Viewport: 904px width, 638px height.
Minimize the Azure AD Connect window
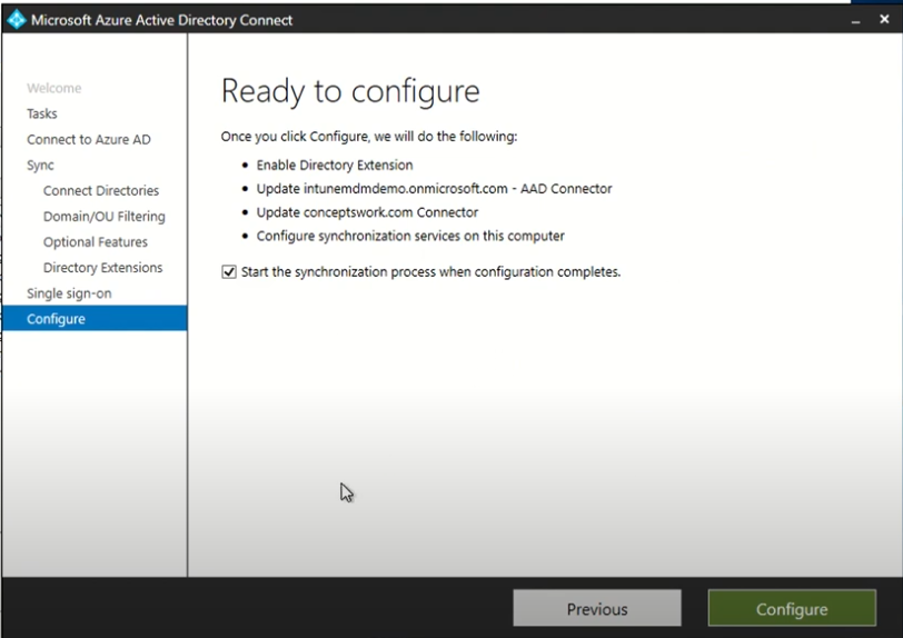[x=856, y=19]
